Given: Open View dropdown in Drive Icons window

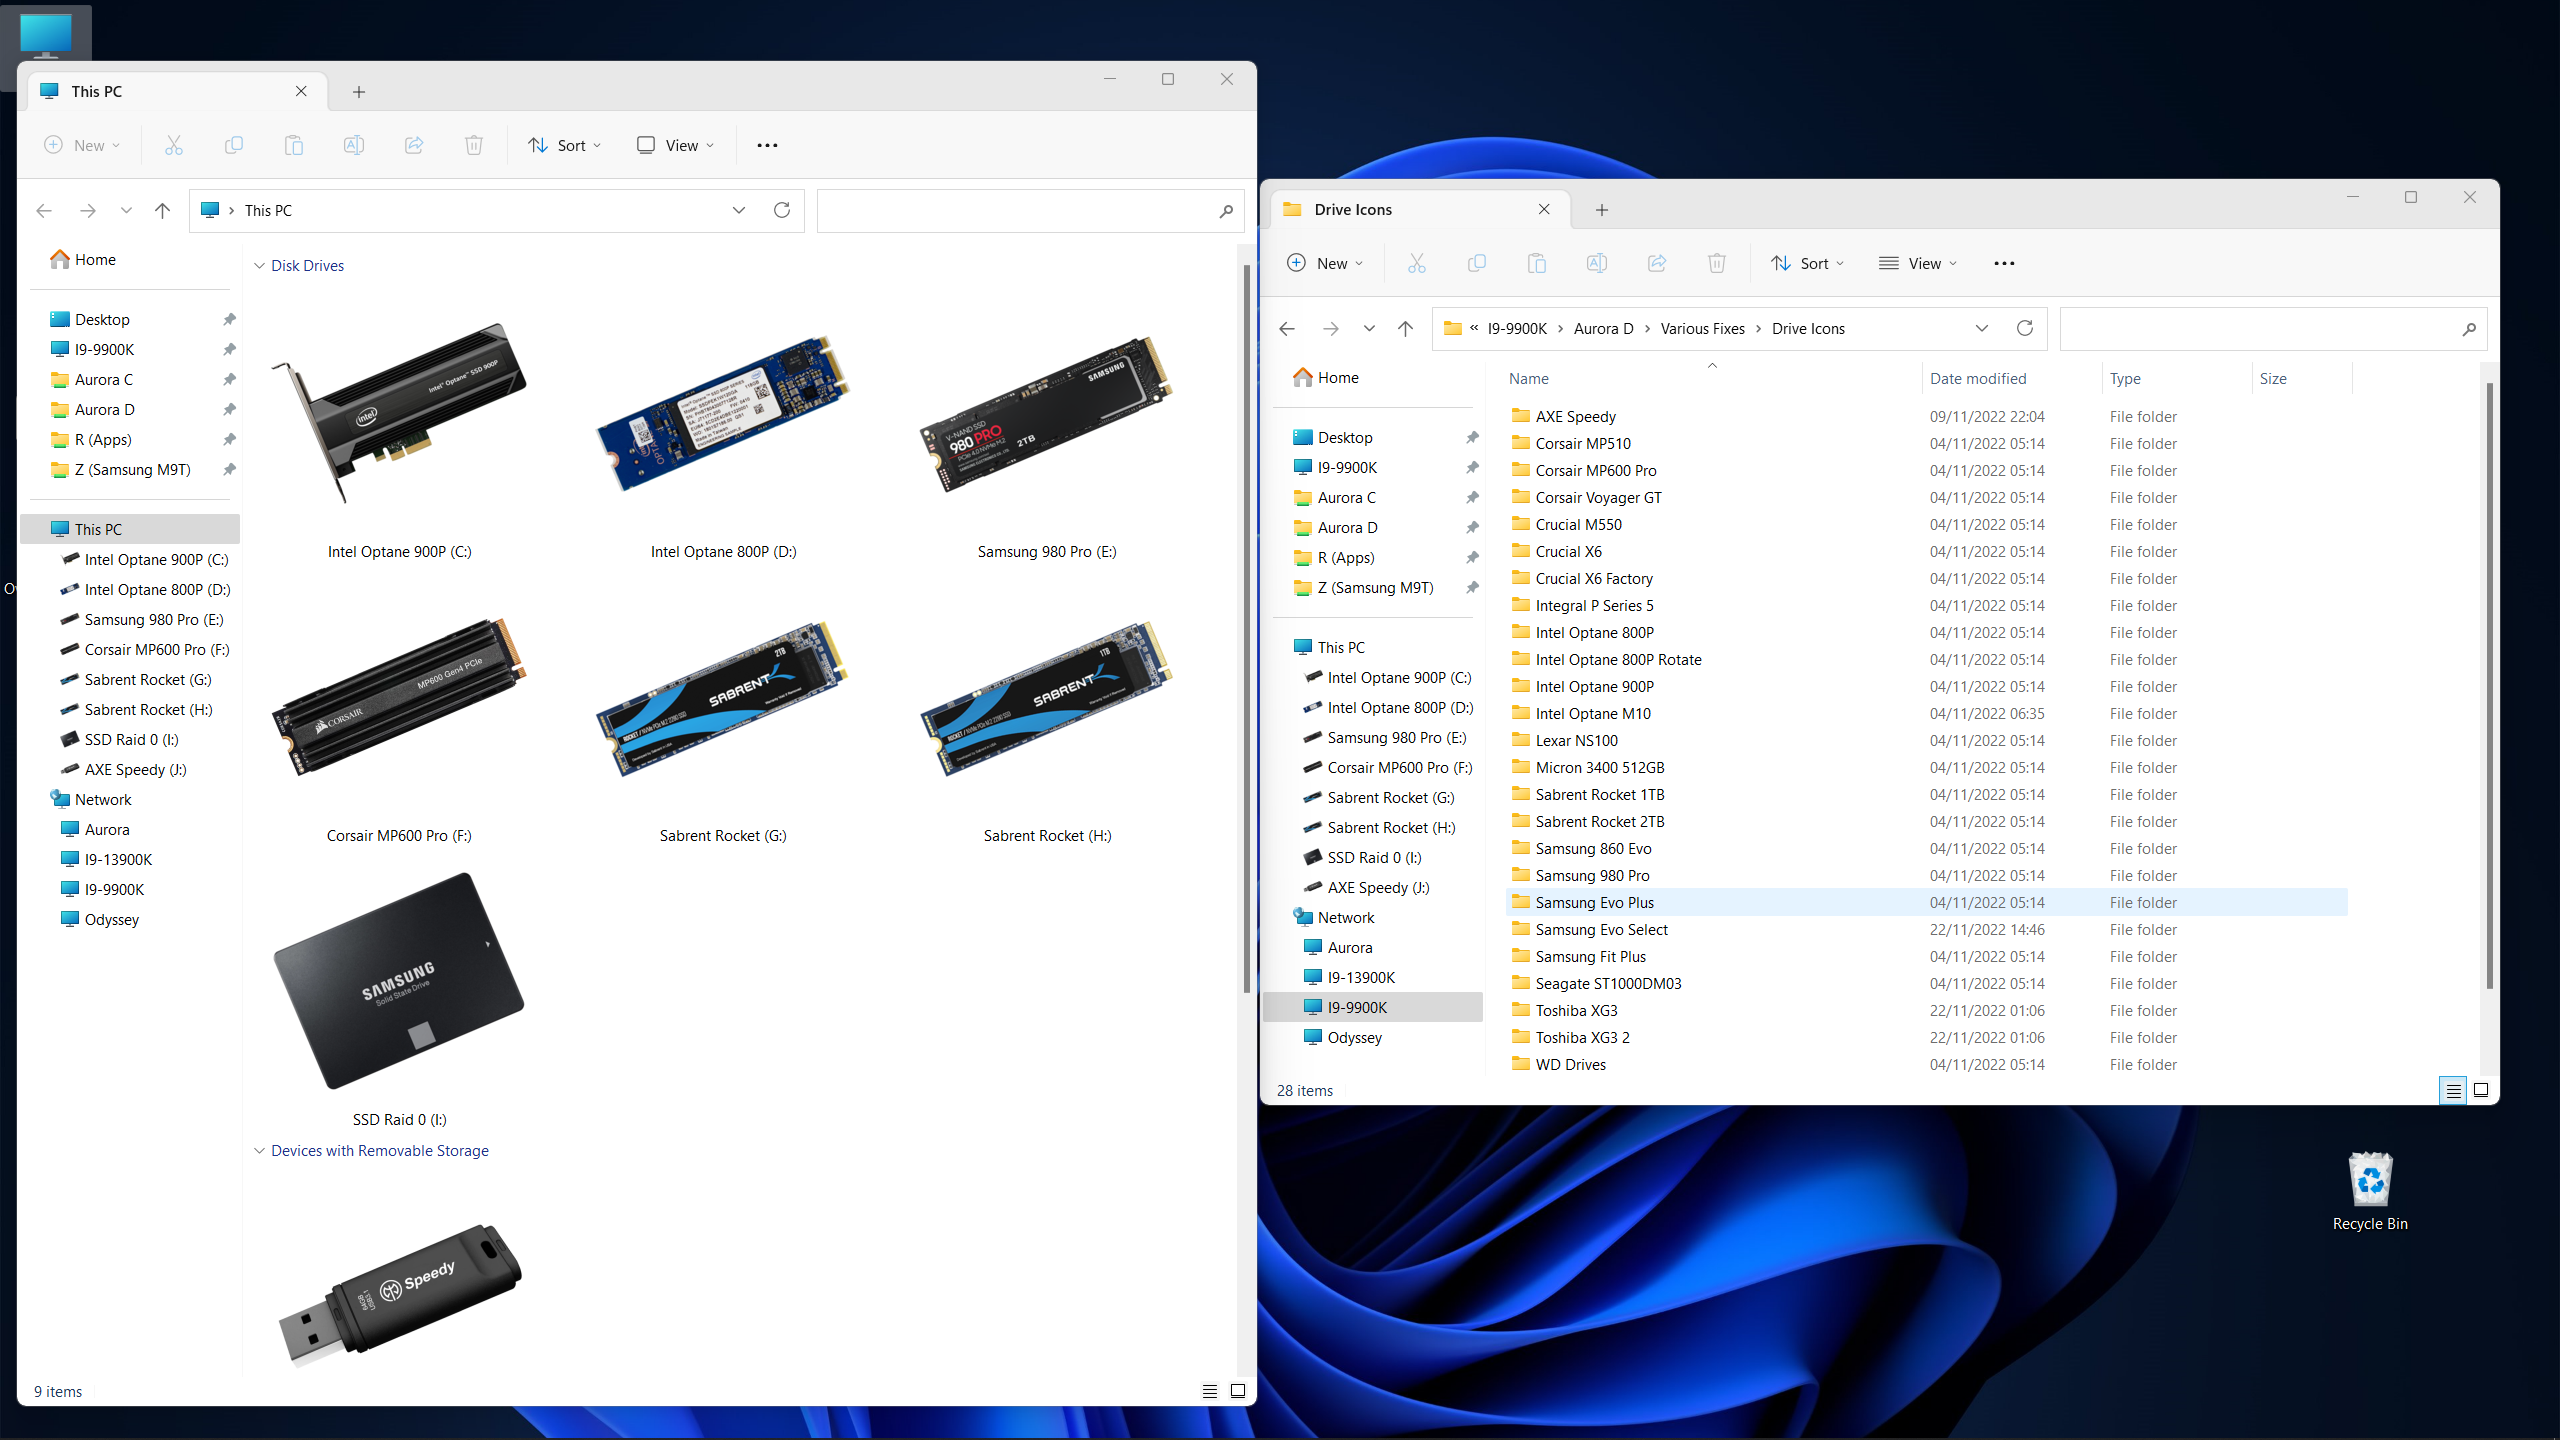Looking at the screenshot, I should (1918, 263).
